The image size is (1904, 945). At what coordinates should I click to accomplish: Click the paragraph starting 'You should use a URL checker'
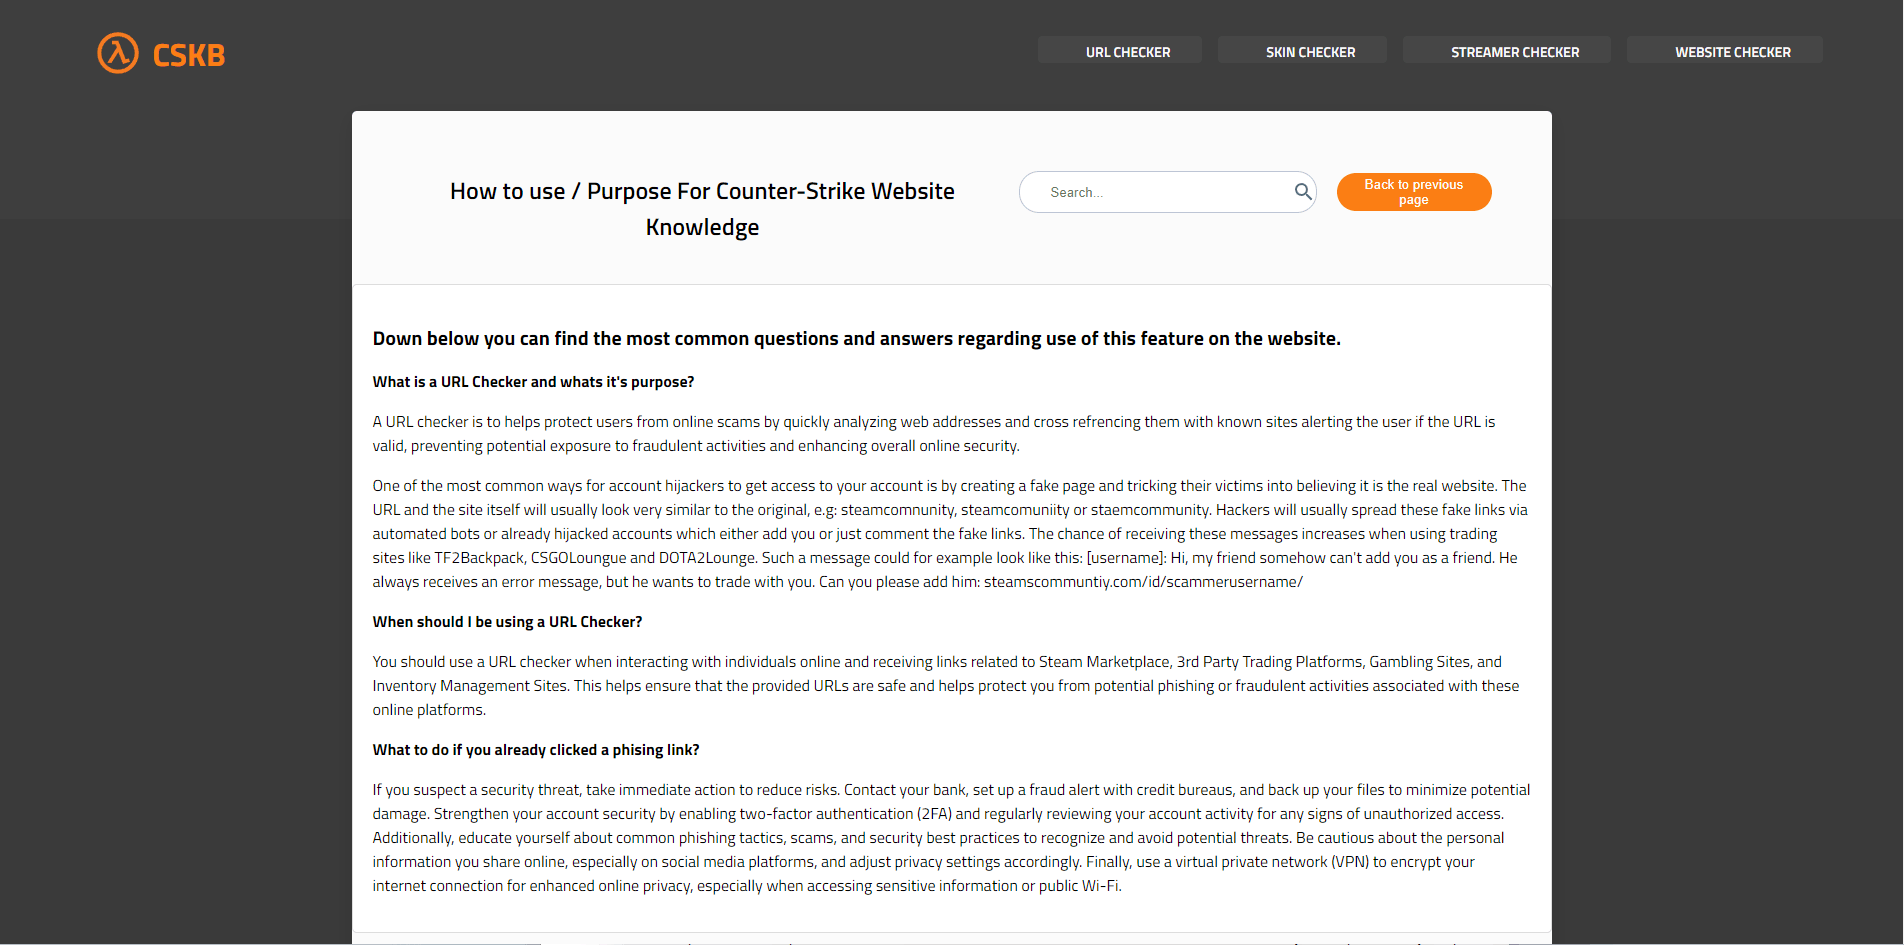(x=945, y=686)
